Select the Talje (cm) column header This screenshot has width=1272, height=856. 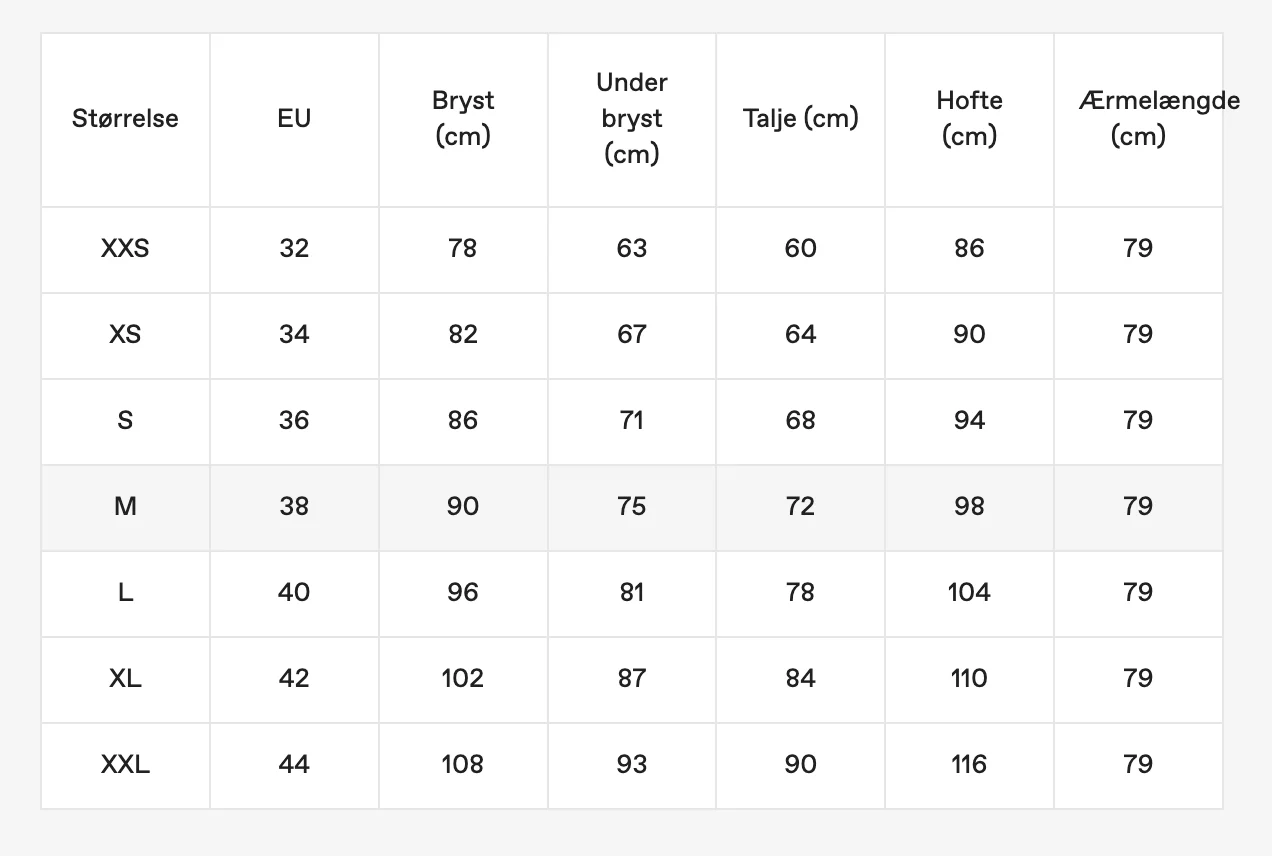(801, 119)
